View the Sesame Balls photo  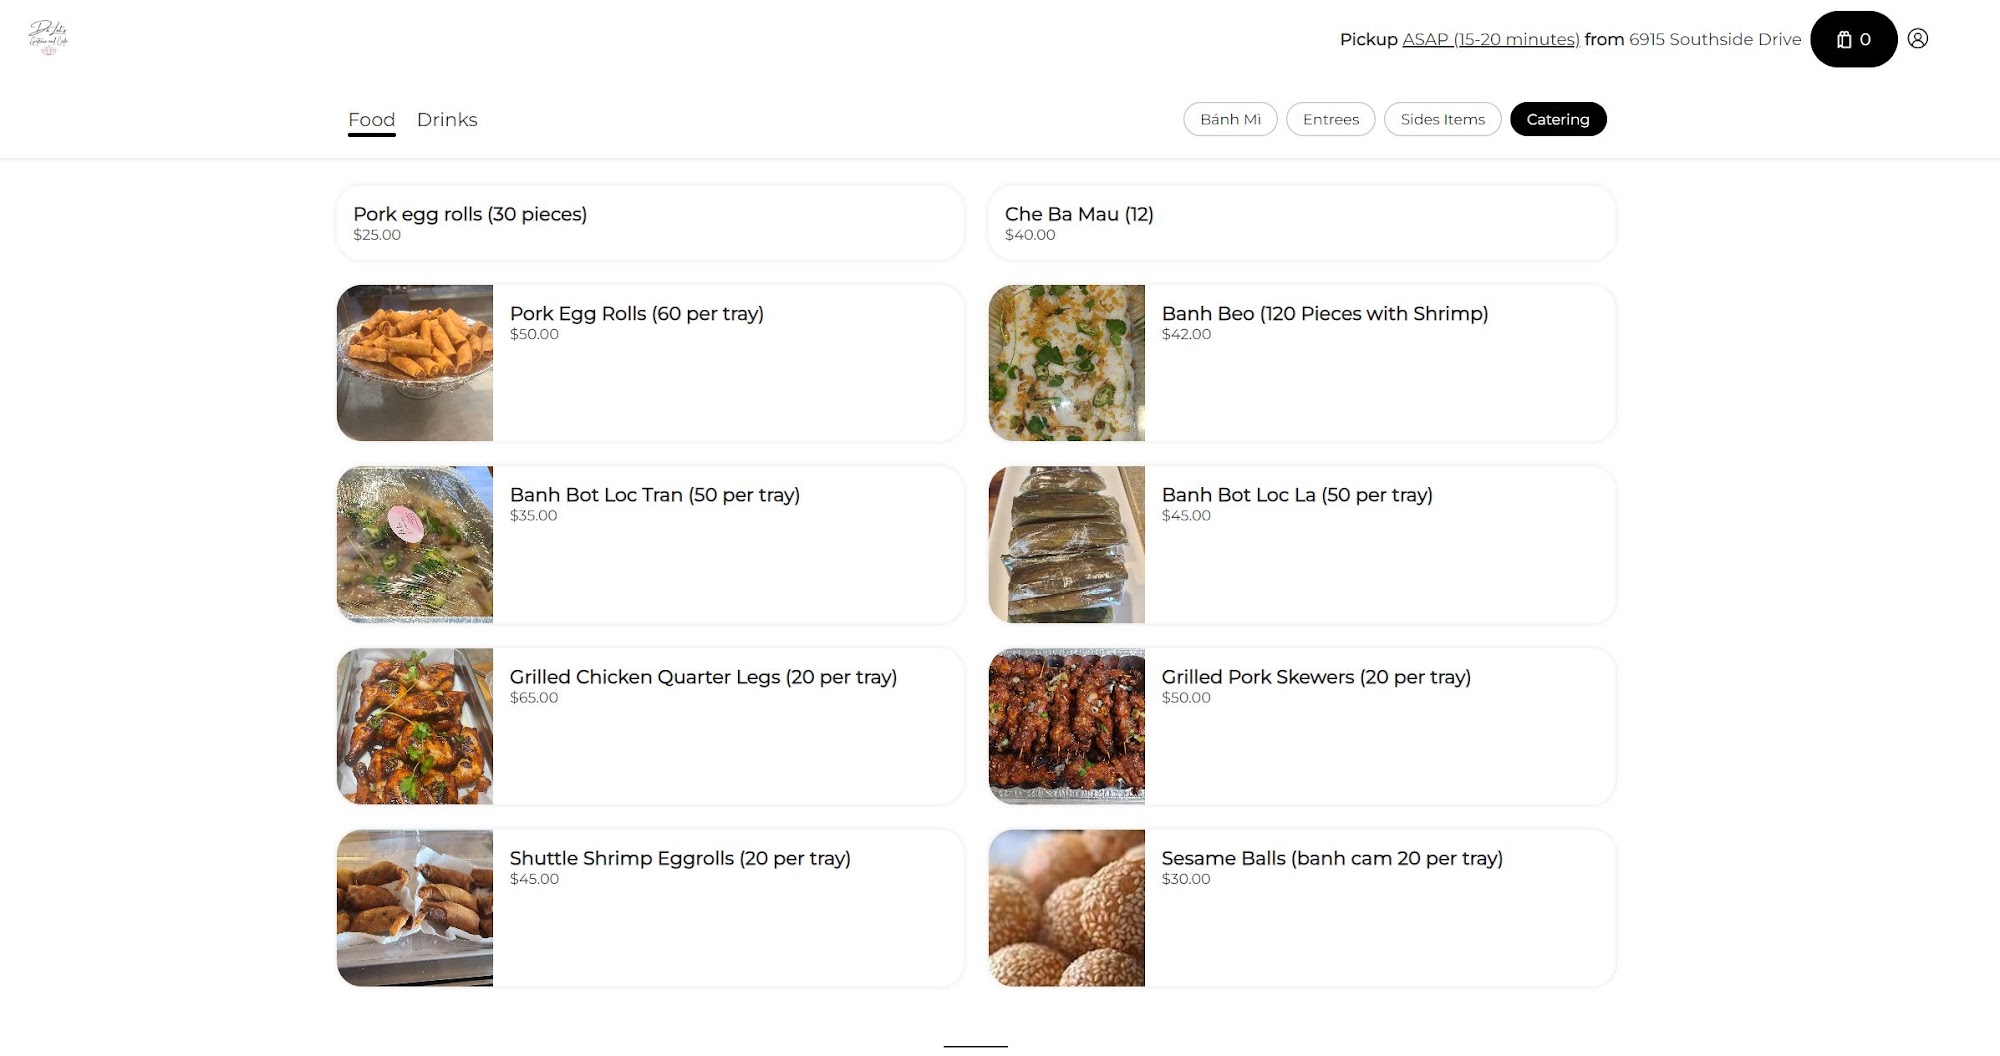1066,907
